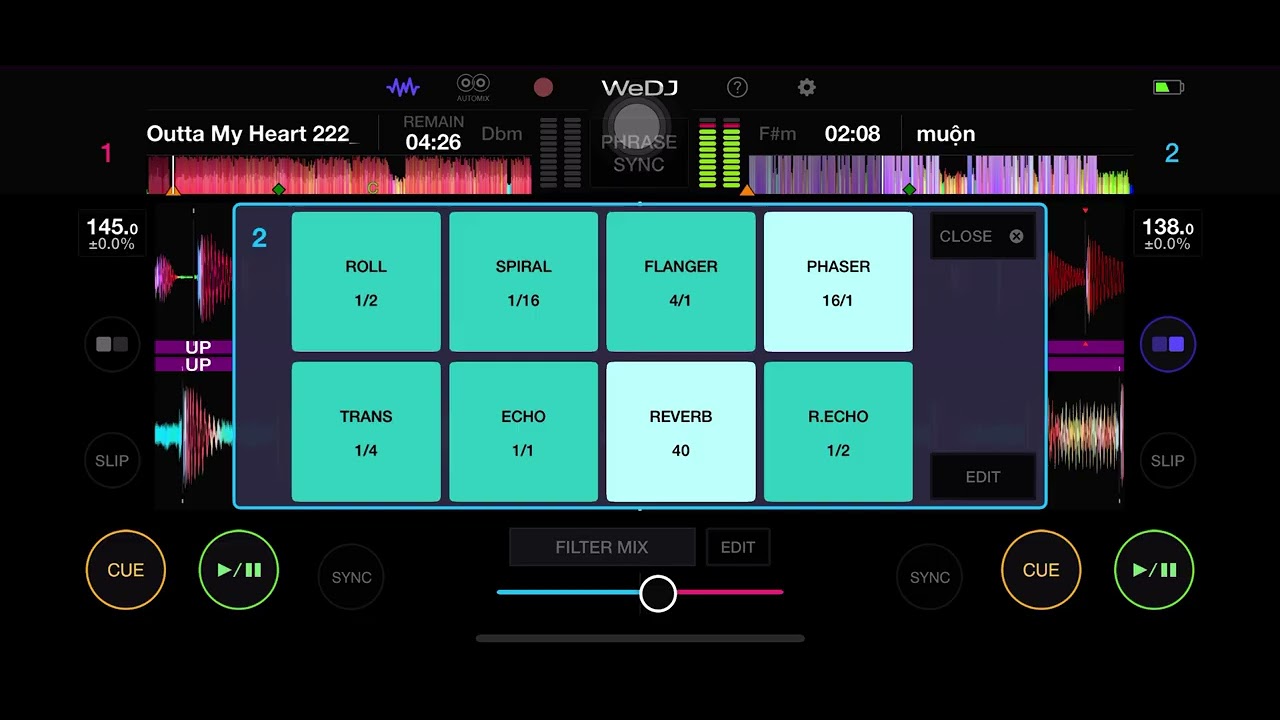Click deck 2 key F#m label
Image resolution: width=1280 pixels, height=720 pixels.
(x=777, y=134)
